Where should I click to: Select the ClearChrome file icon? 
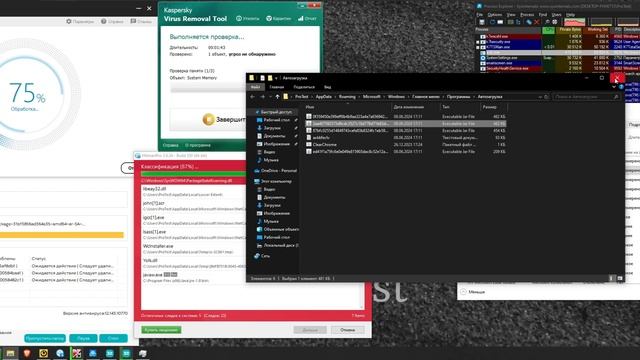coord(309,144)
